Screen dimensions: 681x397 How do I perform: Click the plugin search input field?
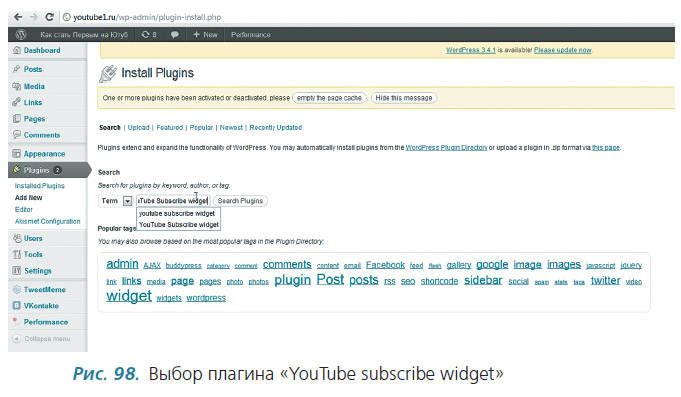(x=173, y=201)
